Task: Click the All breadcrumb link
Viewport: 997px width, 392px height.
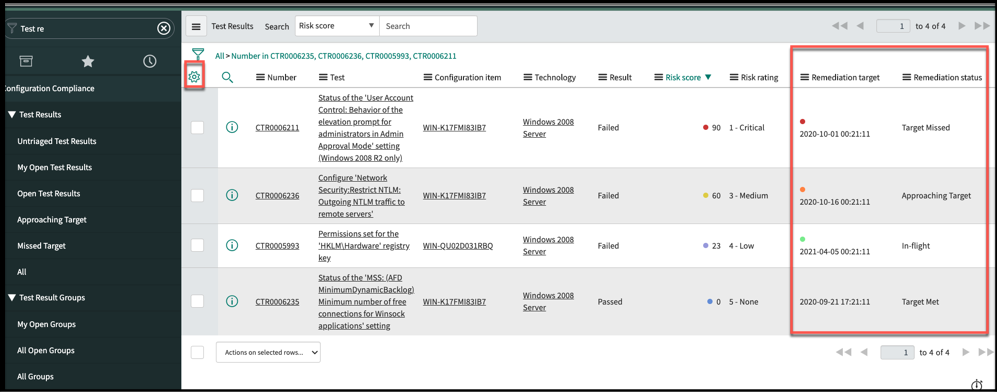Action: 219,56
